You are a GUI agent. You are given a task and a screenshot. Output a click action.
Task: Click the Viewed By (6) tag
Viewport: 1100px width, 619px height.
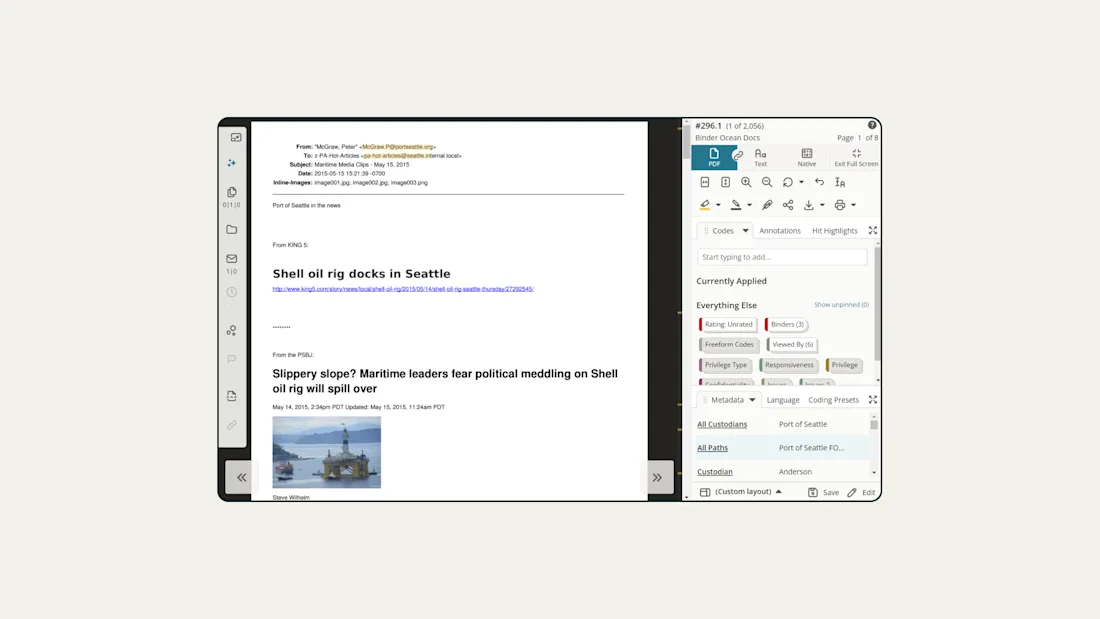[x=792, y=345]
